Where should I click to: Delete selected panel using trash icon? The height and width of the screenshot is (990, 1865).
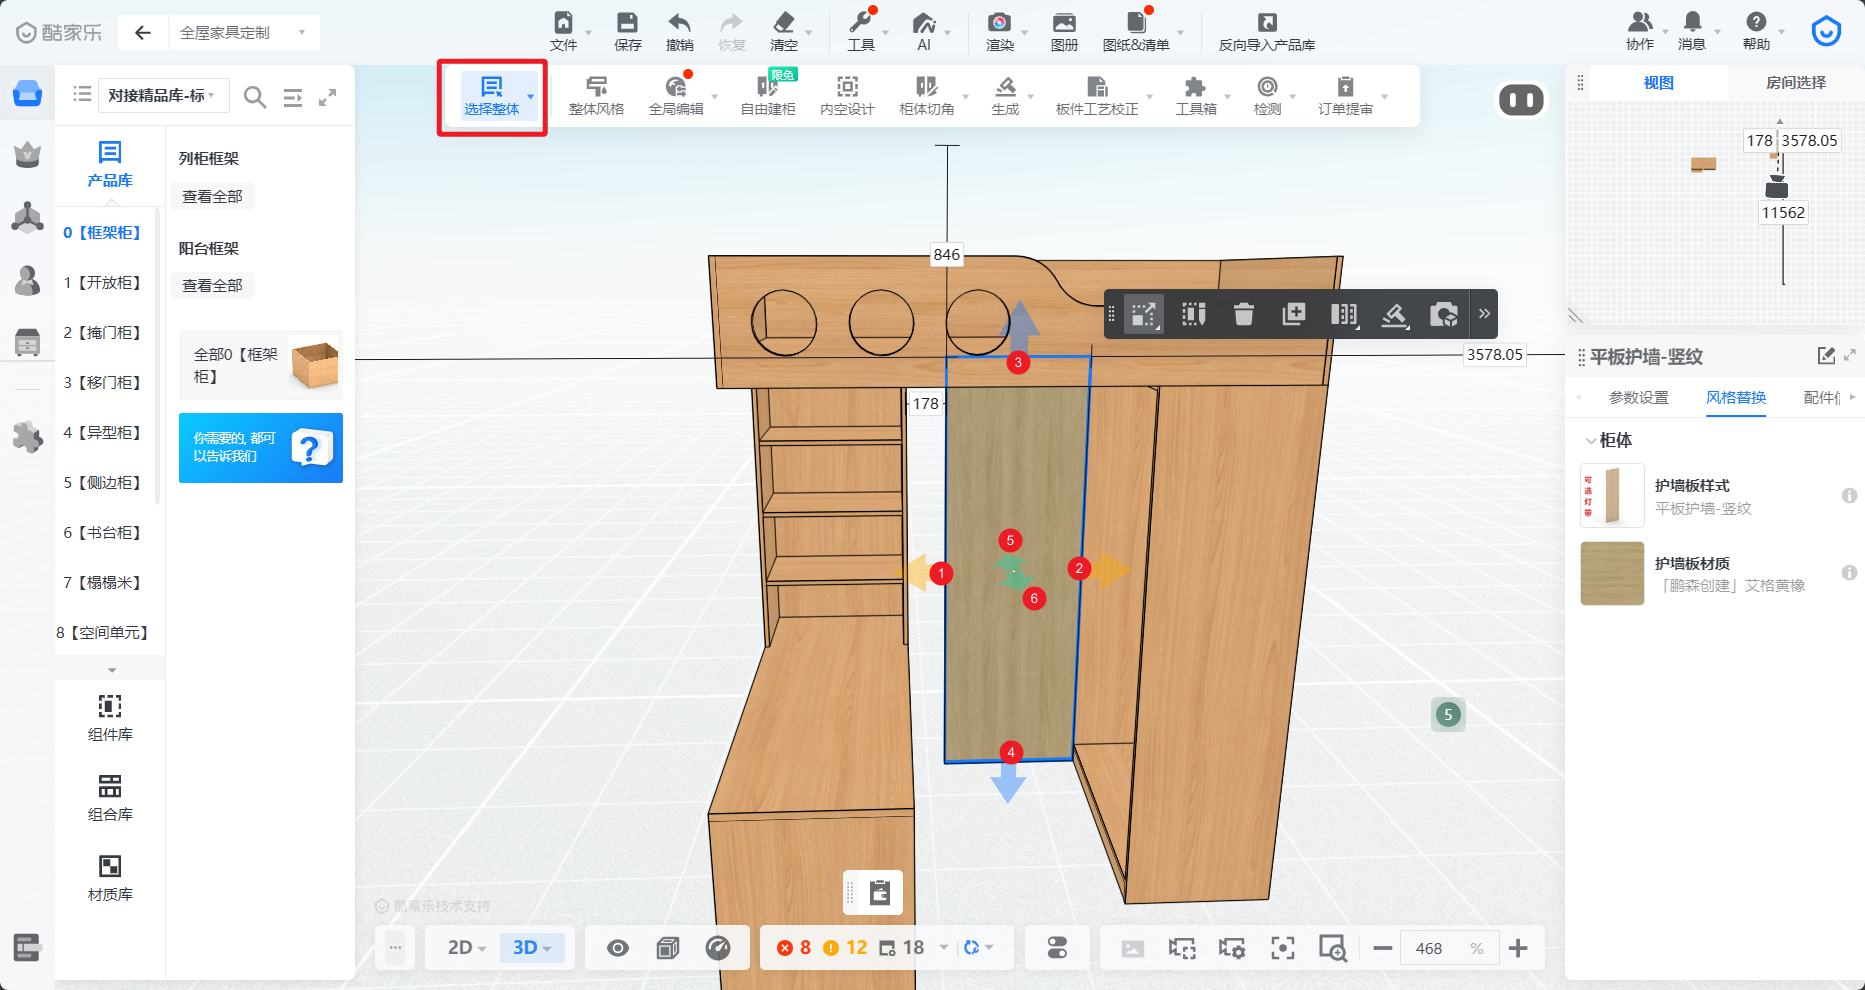point(1243,314)
